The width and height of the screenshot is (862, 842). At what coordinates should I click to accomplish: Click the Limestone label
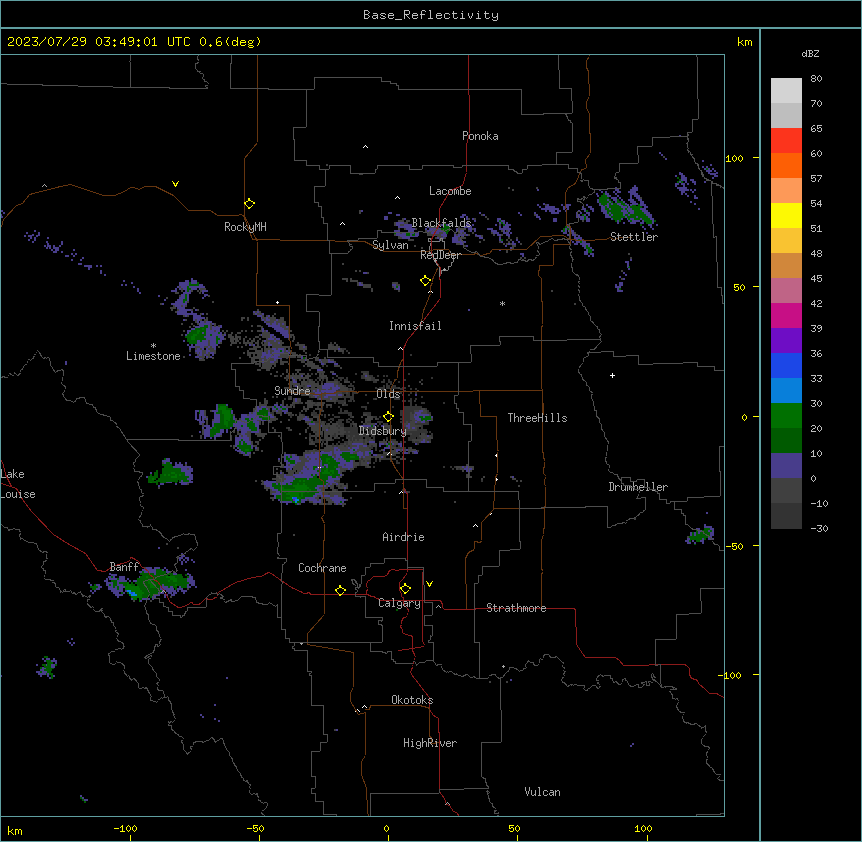[153, 356]
